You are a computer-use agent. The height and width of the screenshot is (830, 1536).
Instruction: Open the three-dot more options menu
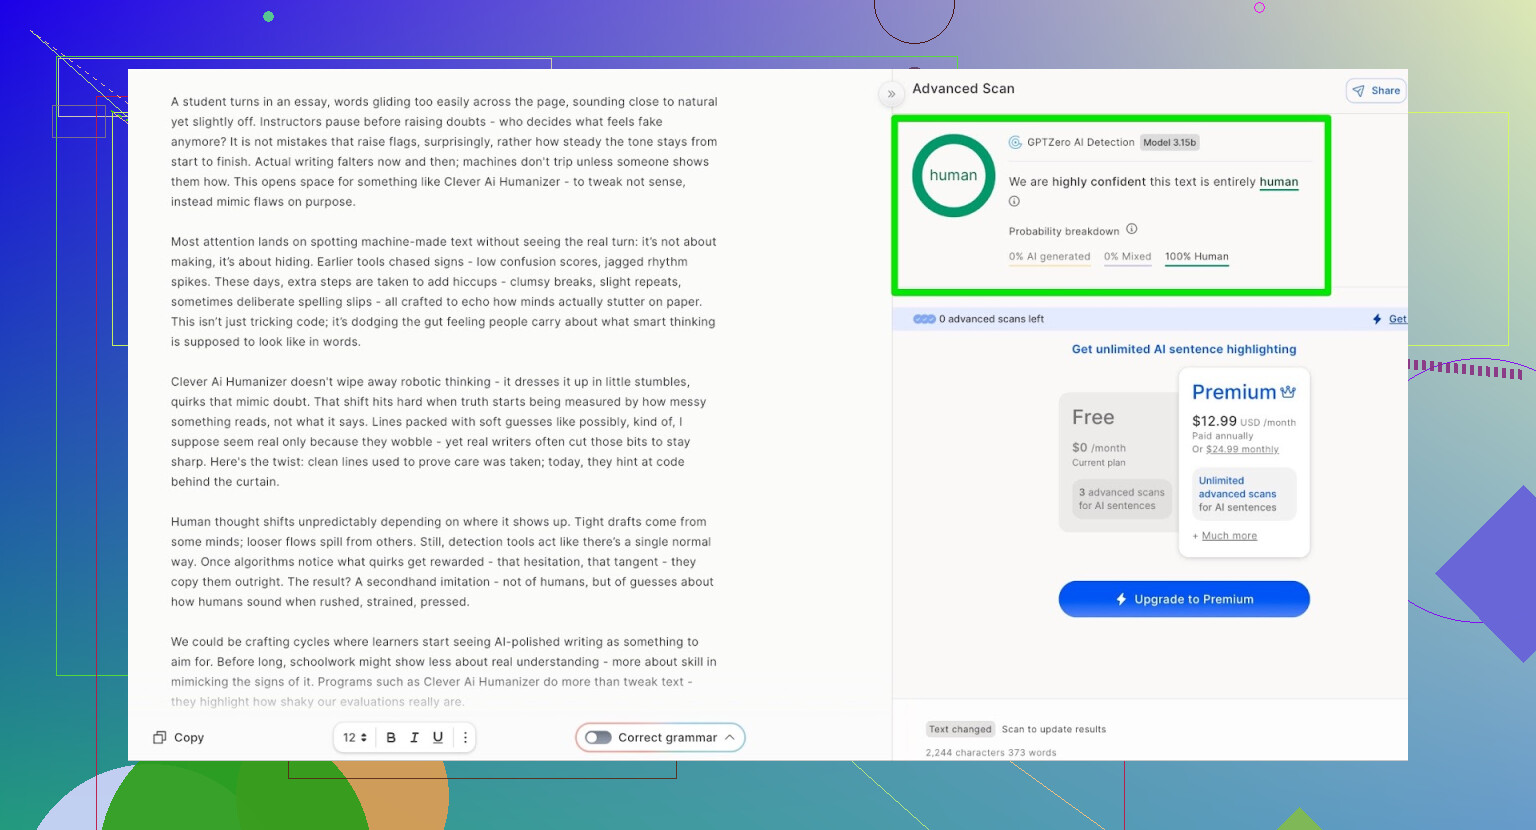465,738
